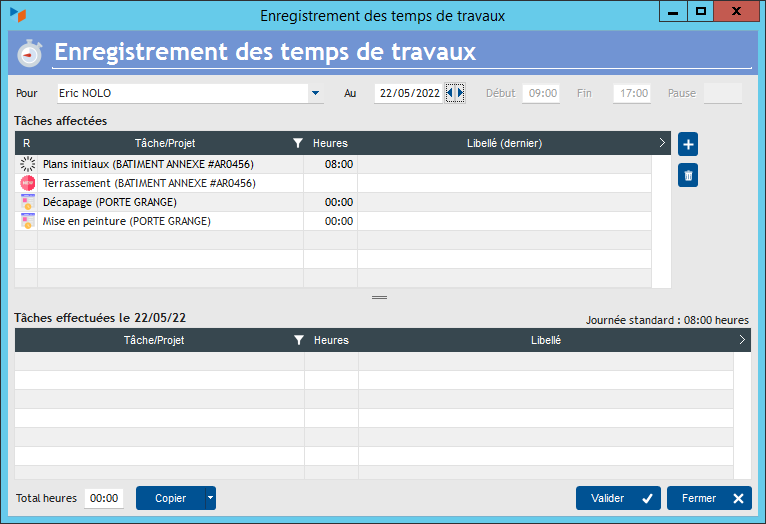The image size is (766, 524).
Task: Expand the Copier button dropdown arrow
Action: click(x=209, y=498)
